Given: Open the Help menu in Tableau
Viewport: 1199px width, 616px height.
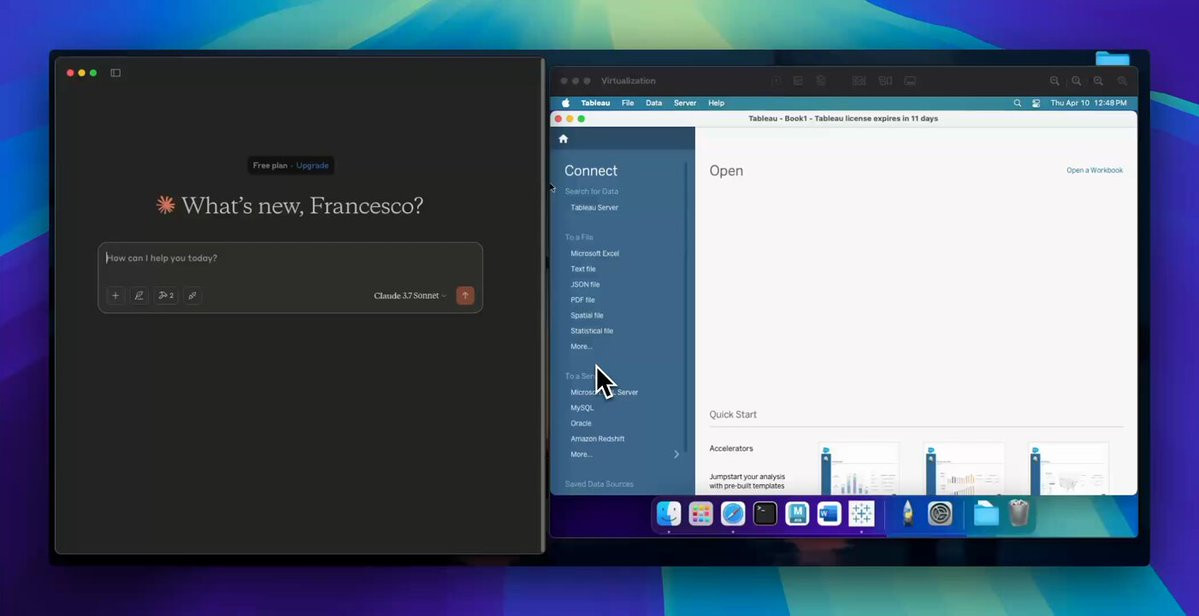Looking at the screenshot, I should (x=716, y=103).
